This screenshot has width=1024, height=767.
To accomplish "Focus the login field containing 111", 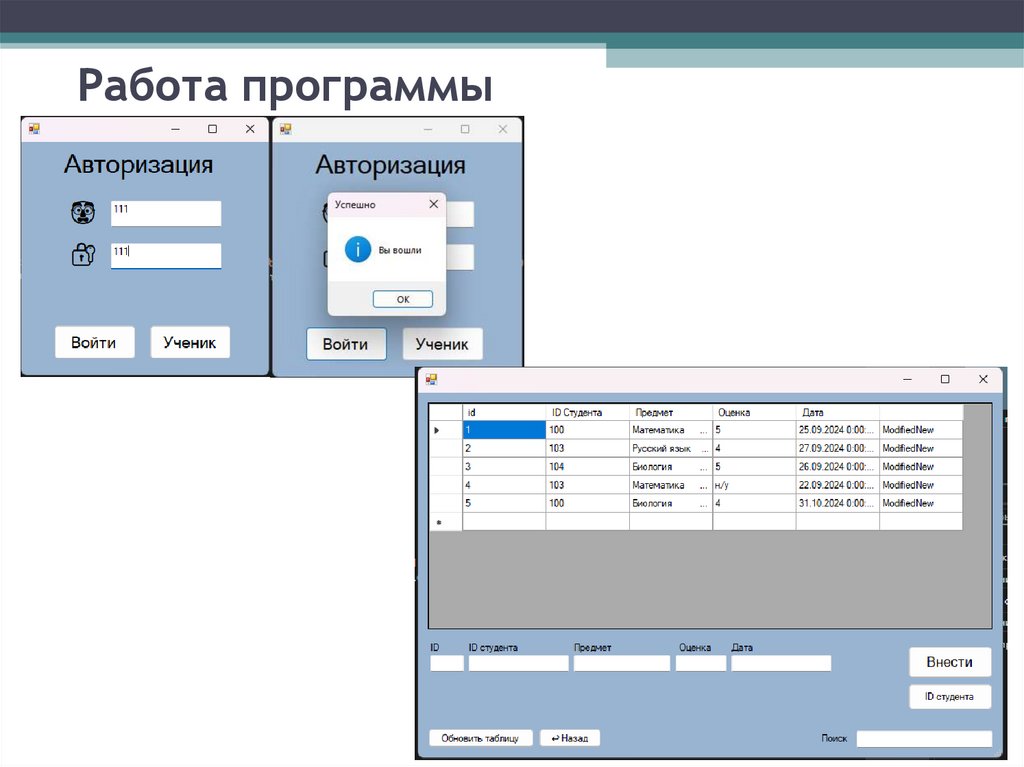I will click(166, 214).
